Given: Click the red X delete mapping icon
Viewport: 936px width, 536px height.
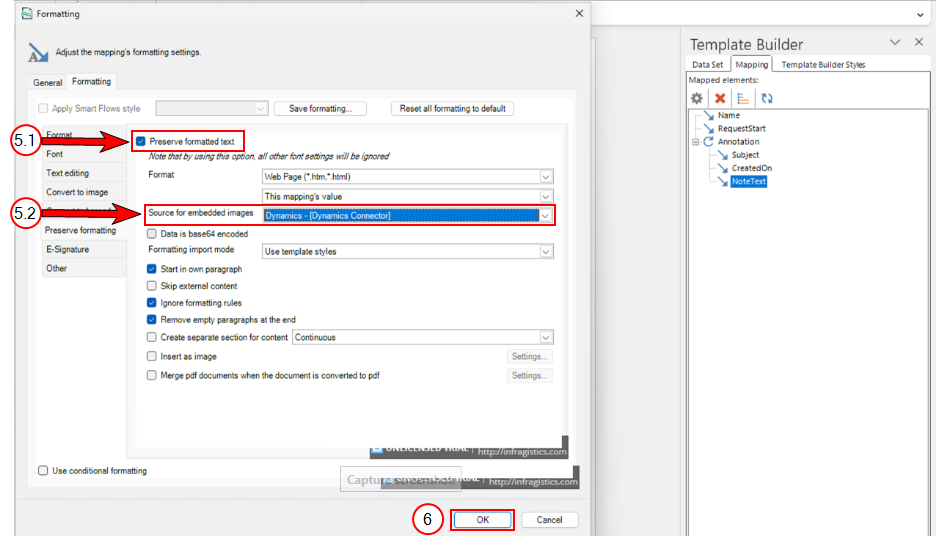Looking at the screenshot, I should click(x=720, y=98).
